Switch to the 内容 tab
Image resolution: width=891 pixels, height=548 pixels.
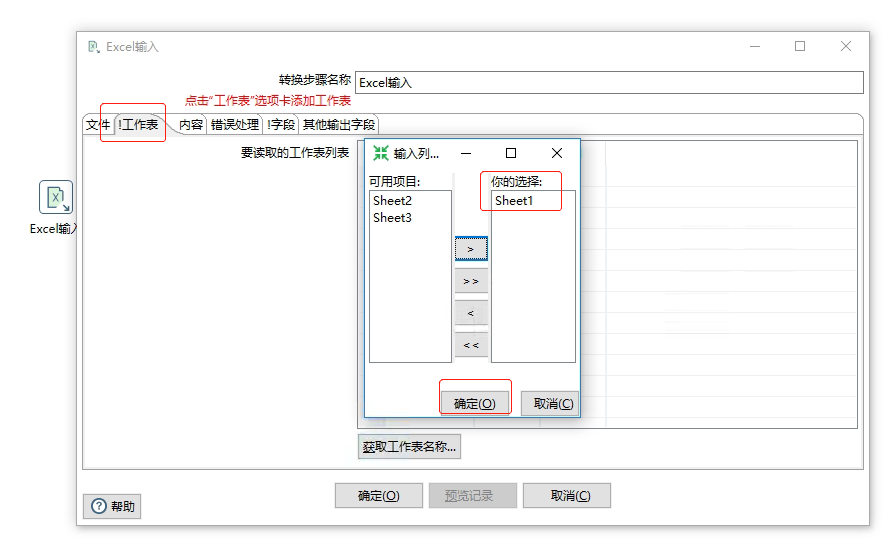click(191, 124)
